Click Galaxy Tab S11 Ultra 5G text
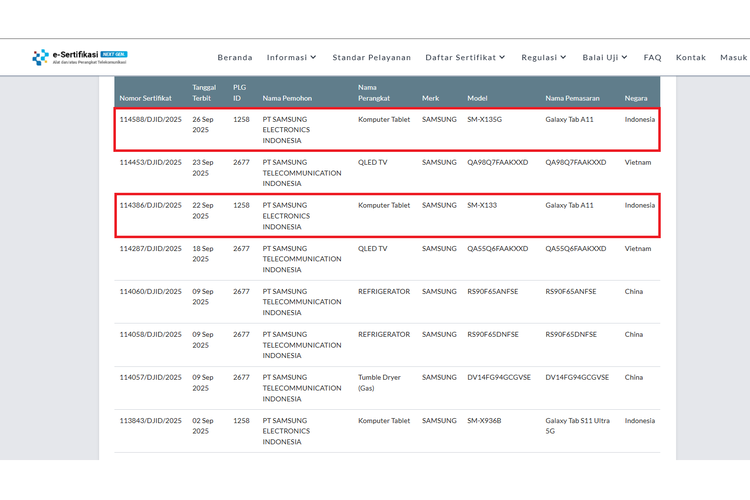This screenshot has height=500, width=750. (577, 426)
